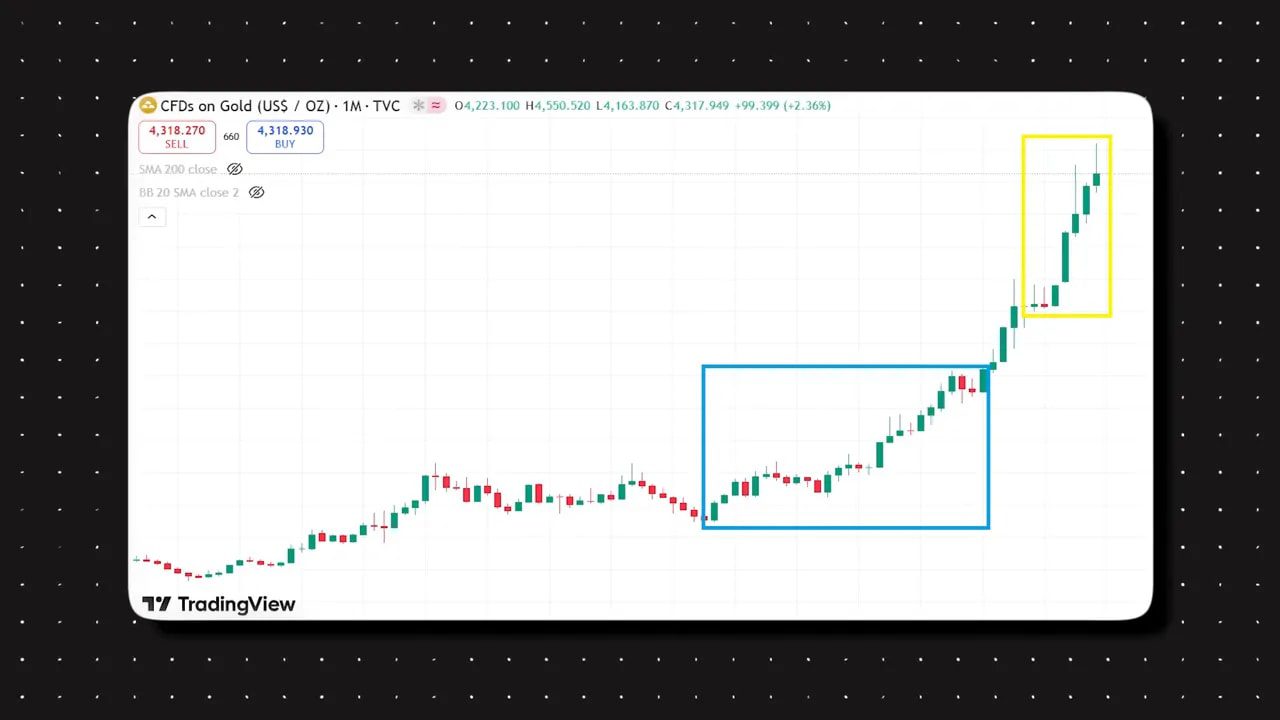Click the upward chevron icon below the indicators

click(x=152, y=216)
